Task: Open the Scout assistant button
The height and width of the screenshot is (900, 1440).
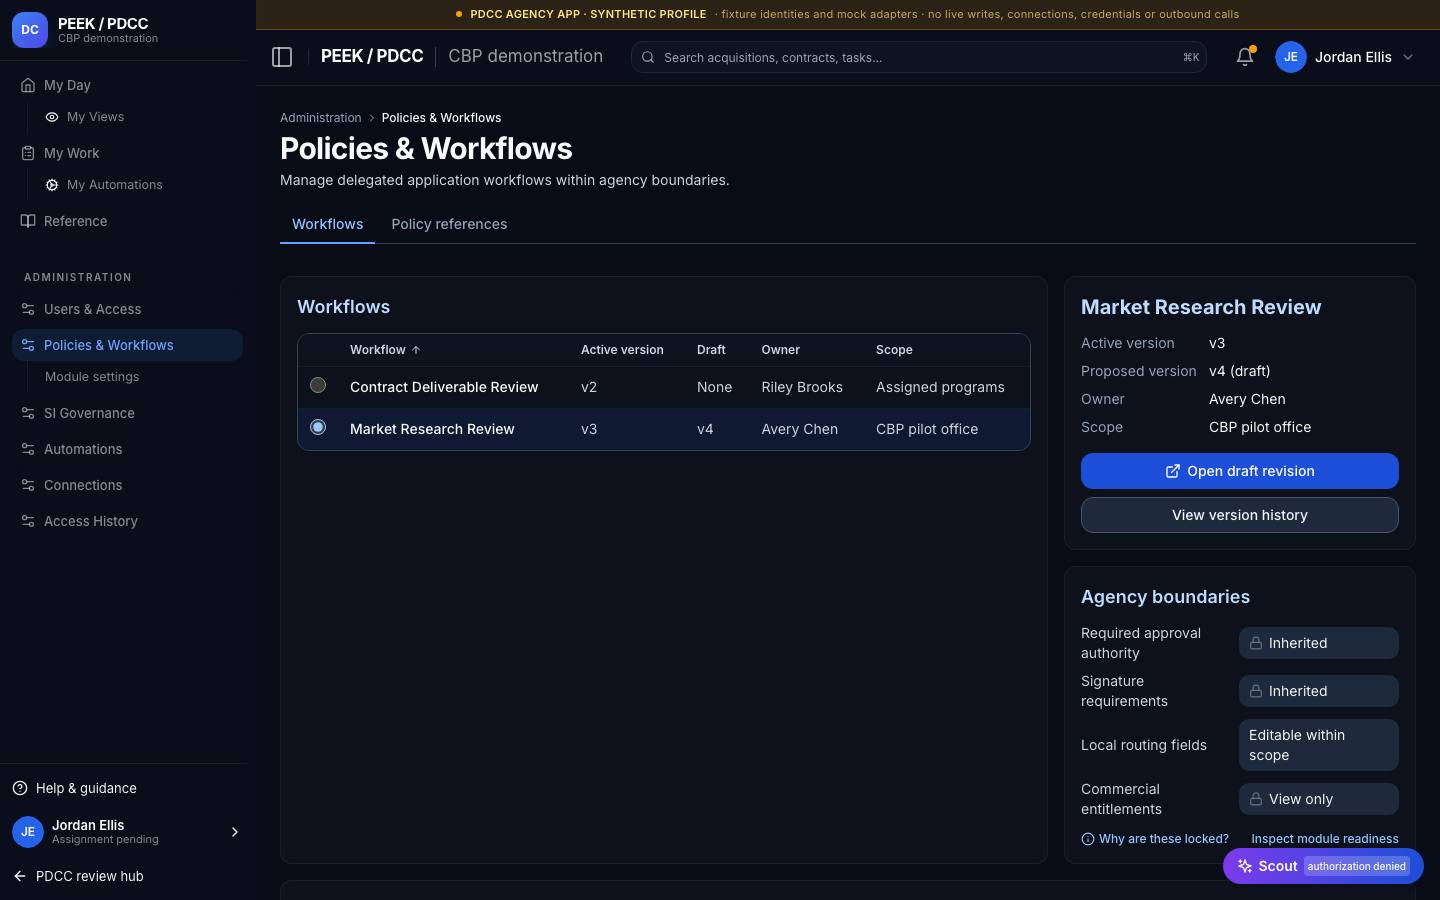Action: tap(1323, 866)
